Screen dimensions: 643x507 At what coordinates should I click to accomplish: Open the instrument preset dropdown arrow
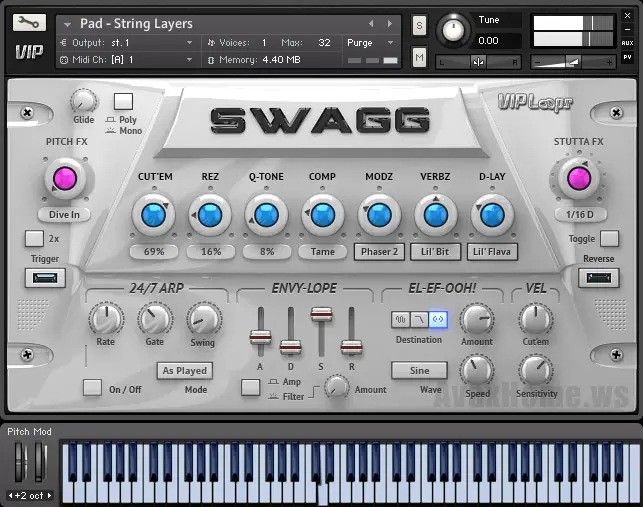[x=67, y=25]
